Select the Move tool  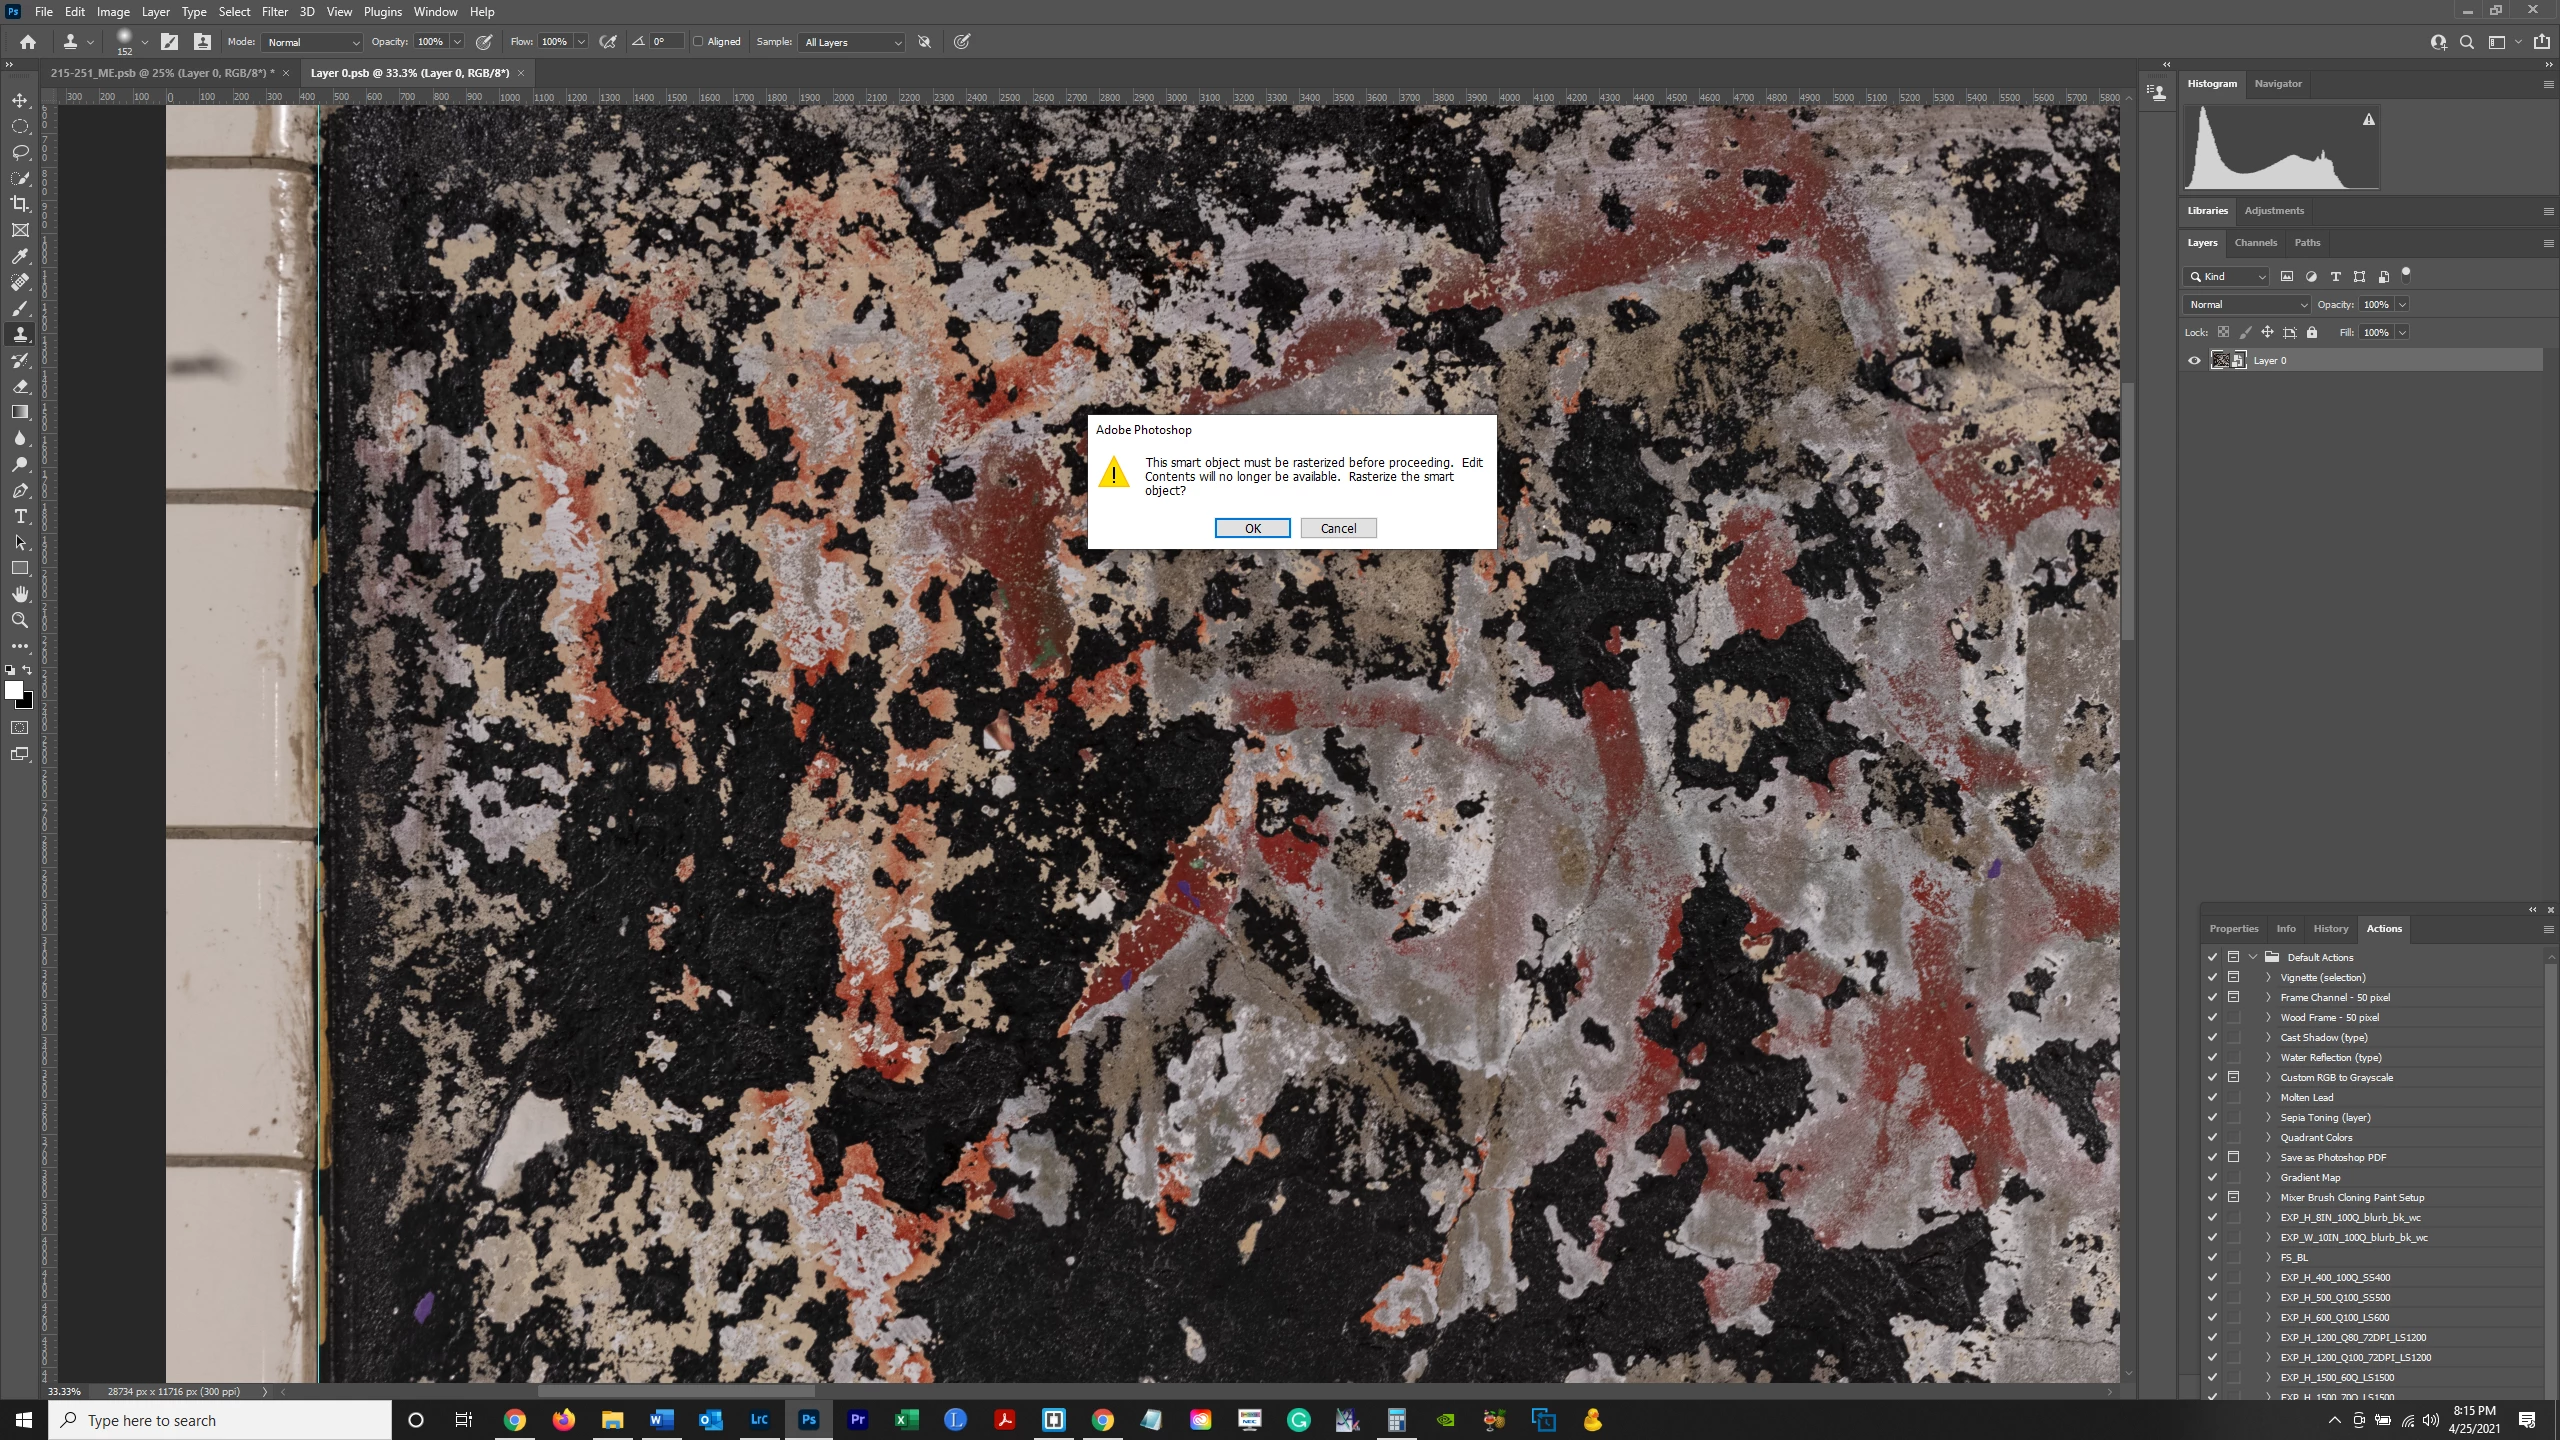click(20, 100)
